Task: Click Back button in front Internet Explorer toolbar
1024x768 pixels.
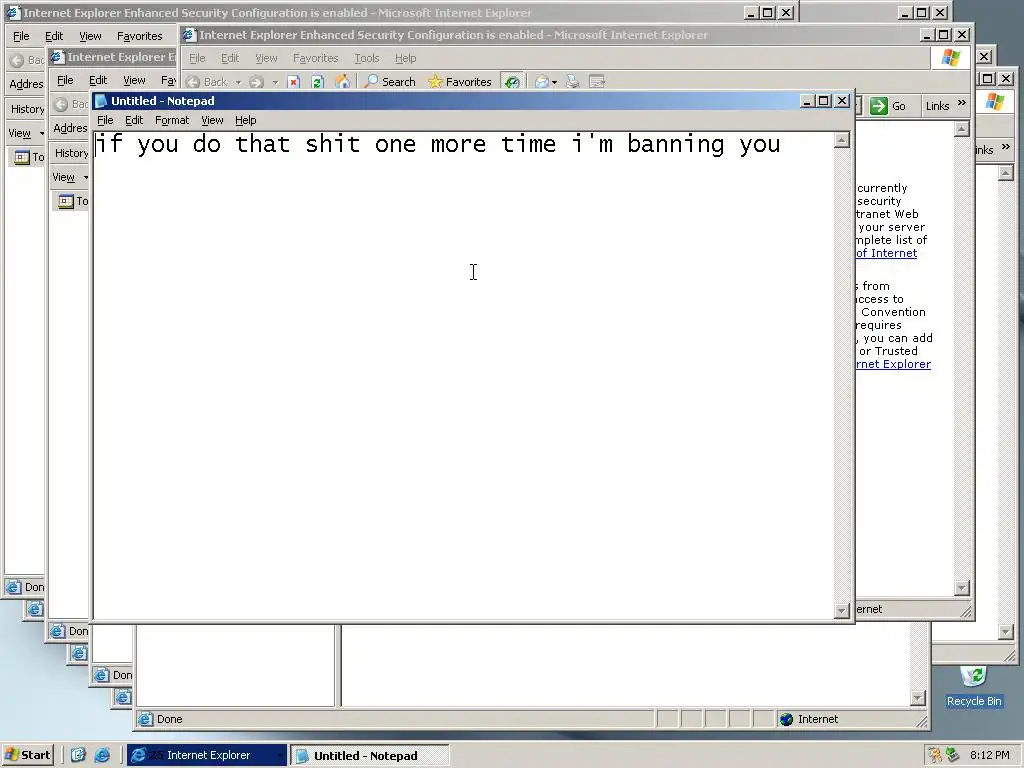Action: click(207, 82)
